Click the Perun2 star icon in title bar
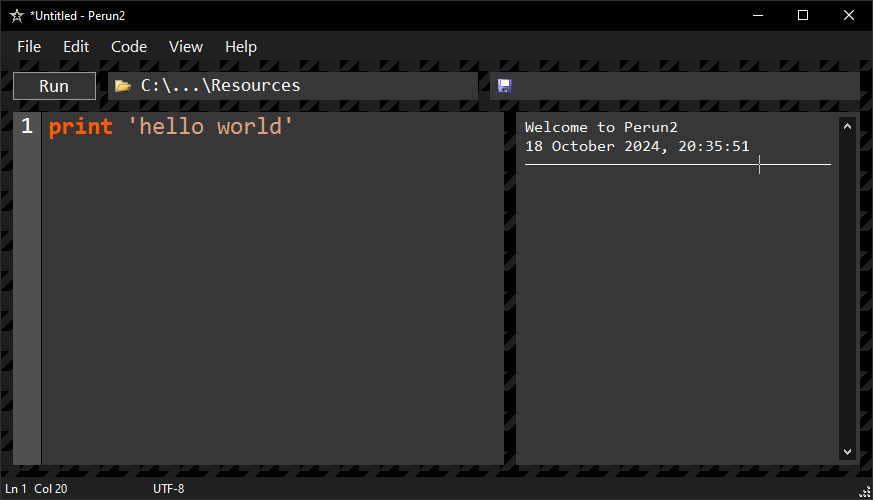 click(17, 16)
